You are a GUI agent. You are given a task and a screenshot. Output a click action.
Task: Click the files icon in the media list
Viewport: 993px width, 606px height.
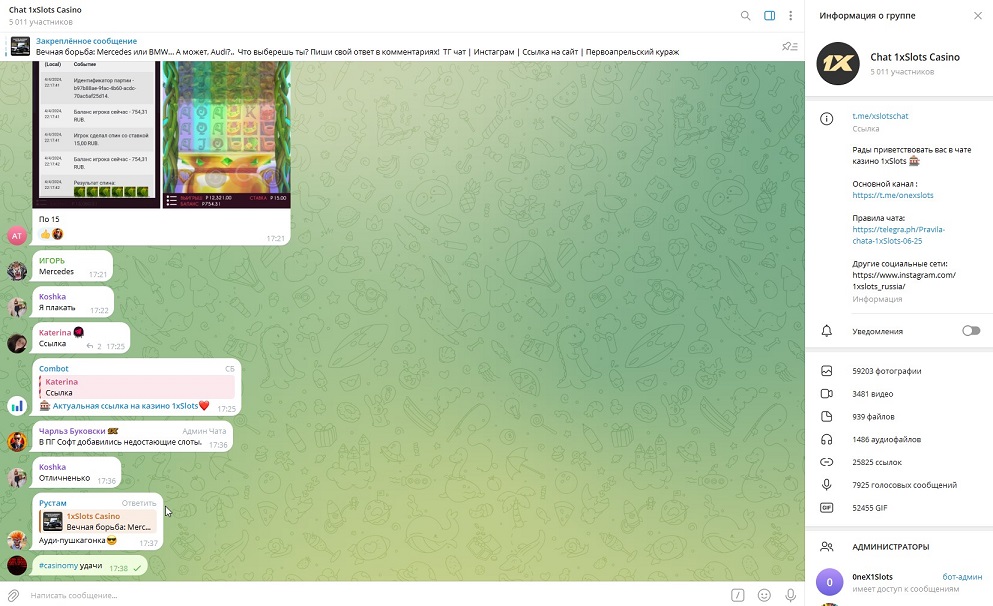point(826,417)
